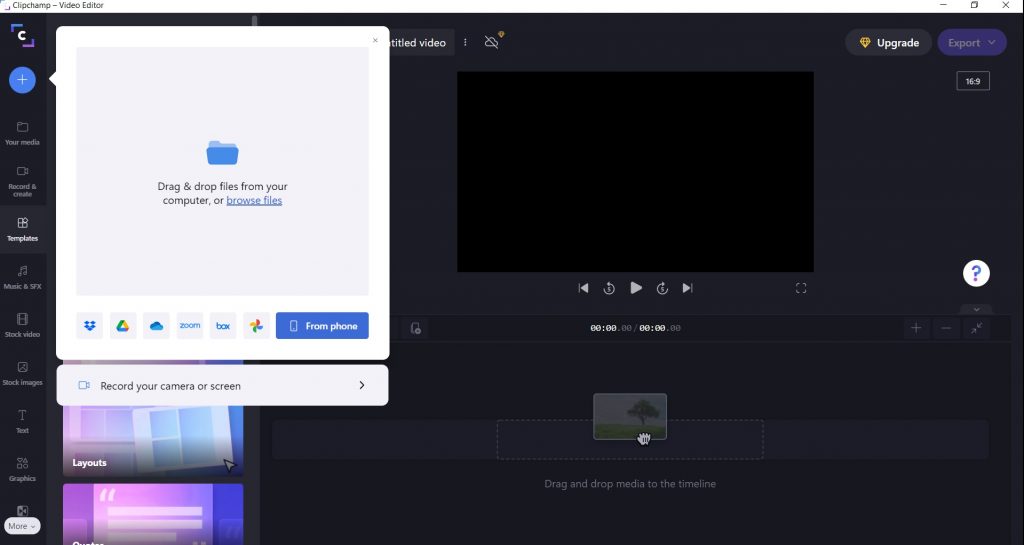Import media from Zoom
1024x545 pixels.
pos(190,326)
